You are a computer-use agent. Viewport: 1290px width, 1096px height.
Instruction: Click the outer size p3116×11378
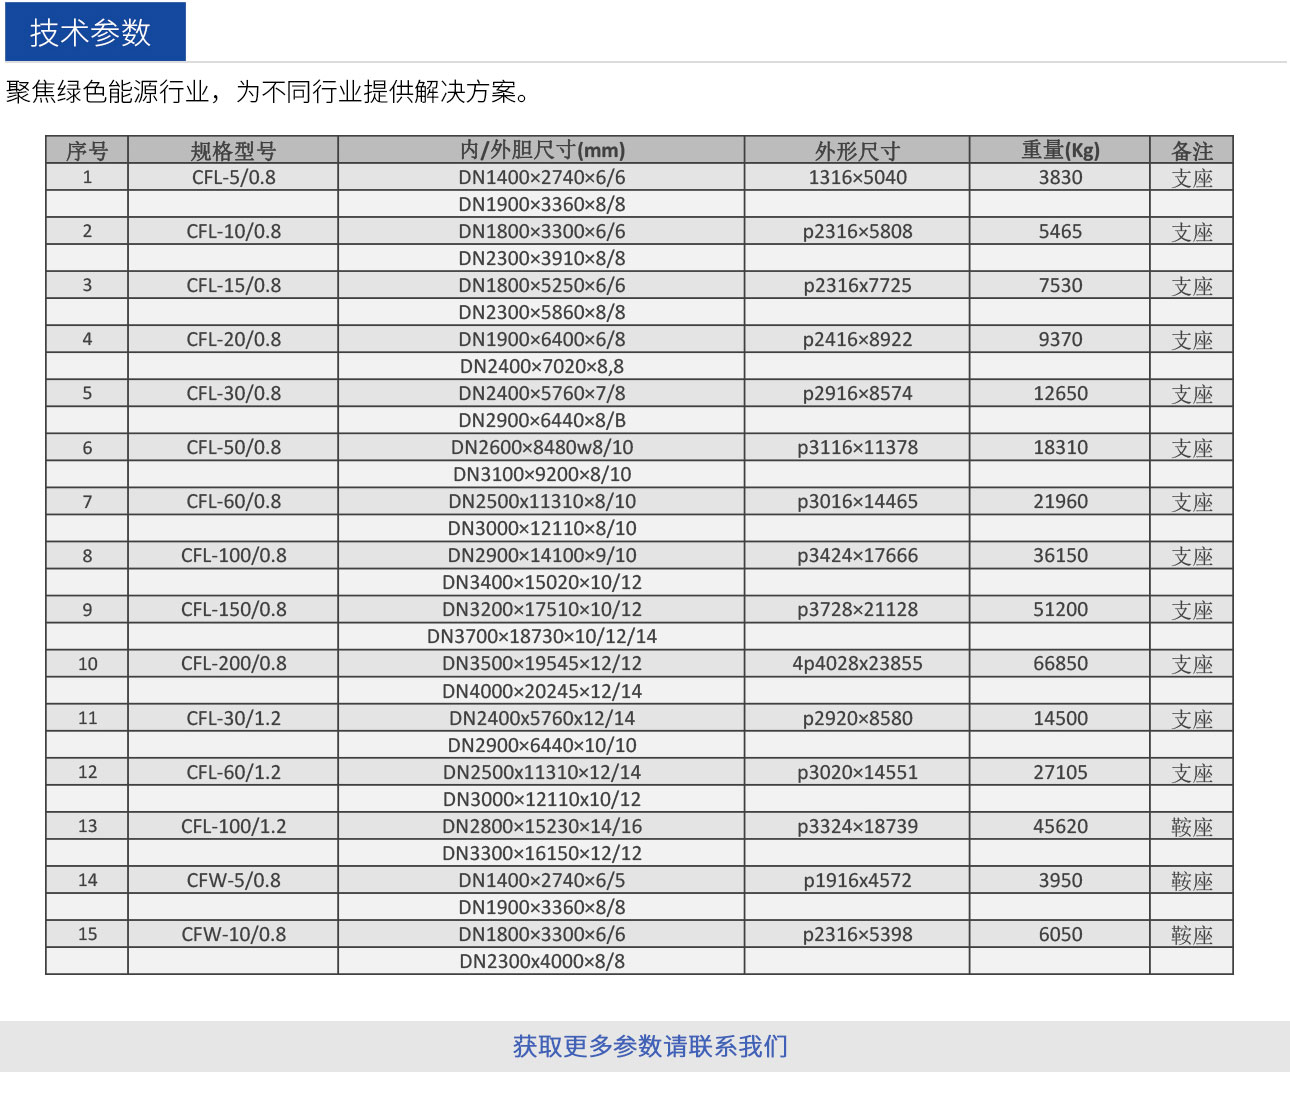[x=857, y=448]
